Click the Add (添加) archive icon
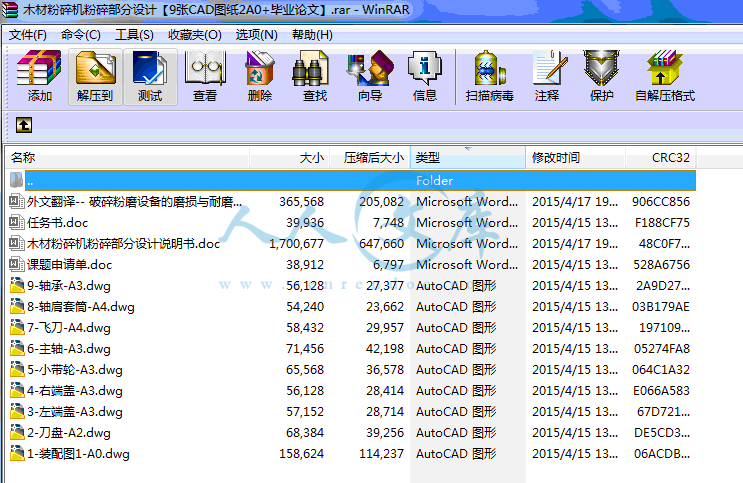The image size is (743, 483). pos(39,68)
